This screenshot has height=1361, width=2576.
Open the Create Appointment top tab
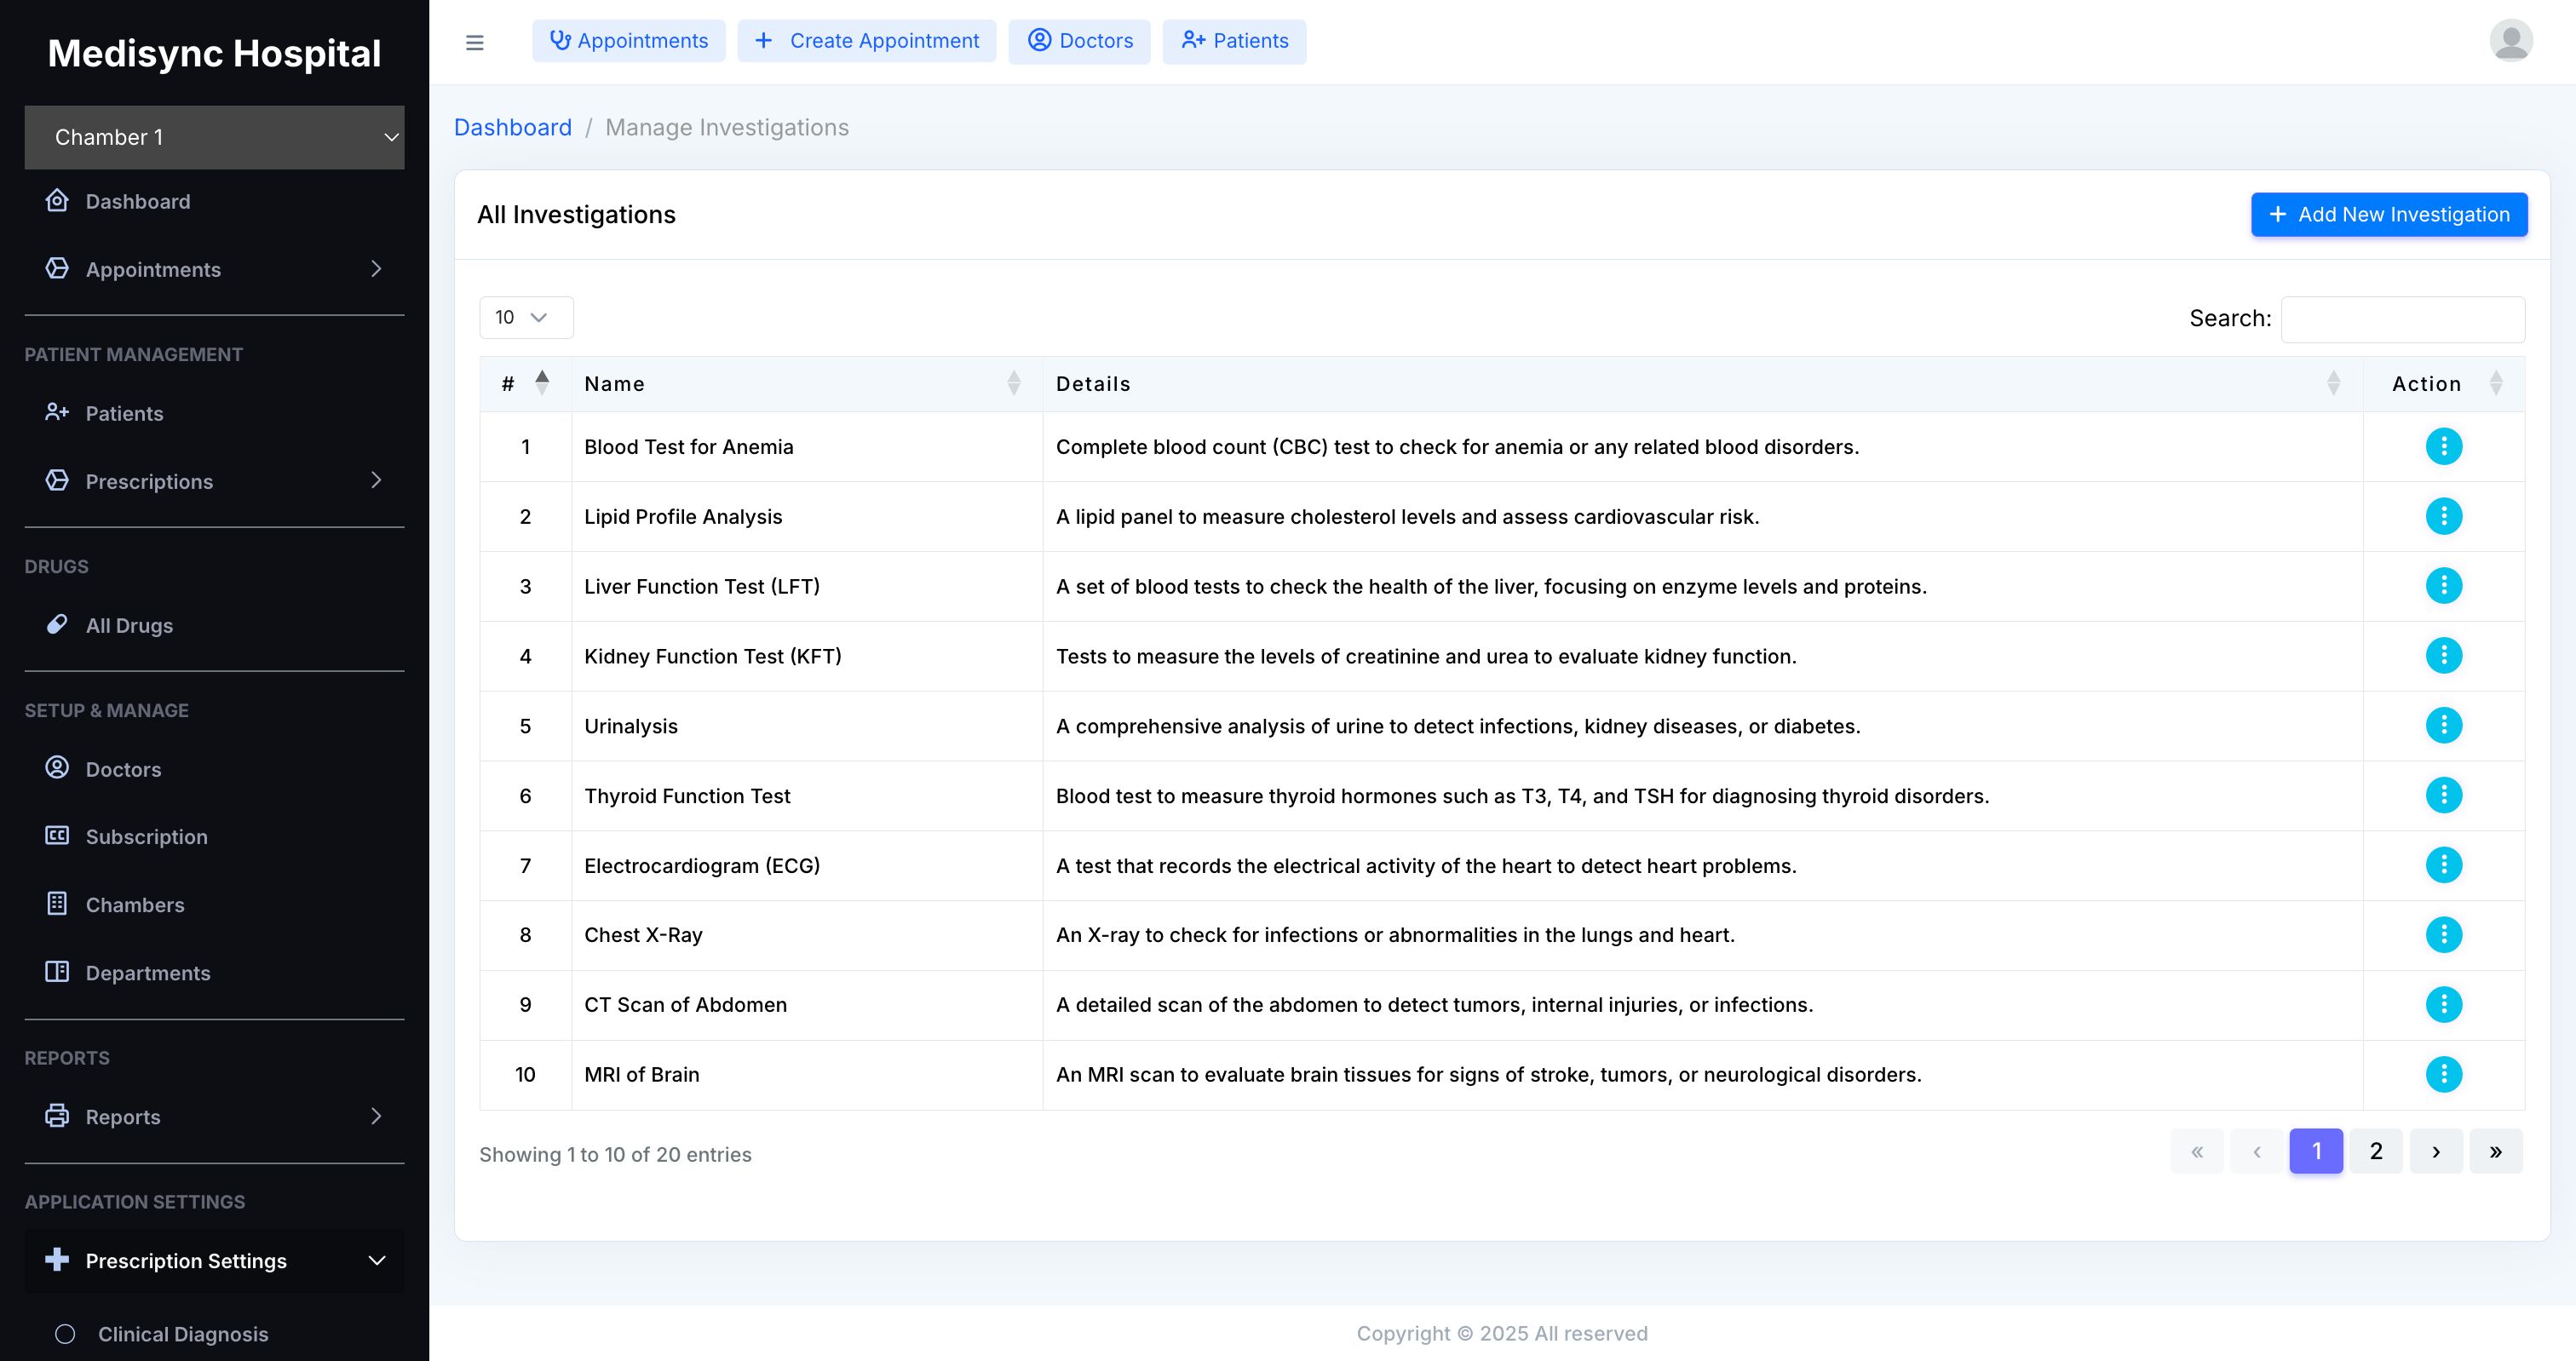pyautogui.click(x=866, y=41)
